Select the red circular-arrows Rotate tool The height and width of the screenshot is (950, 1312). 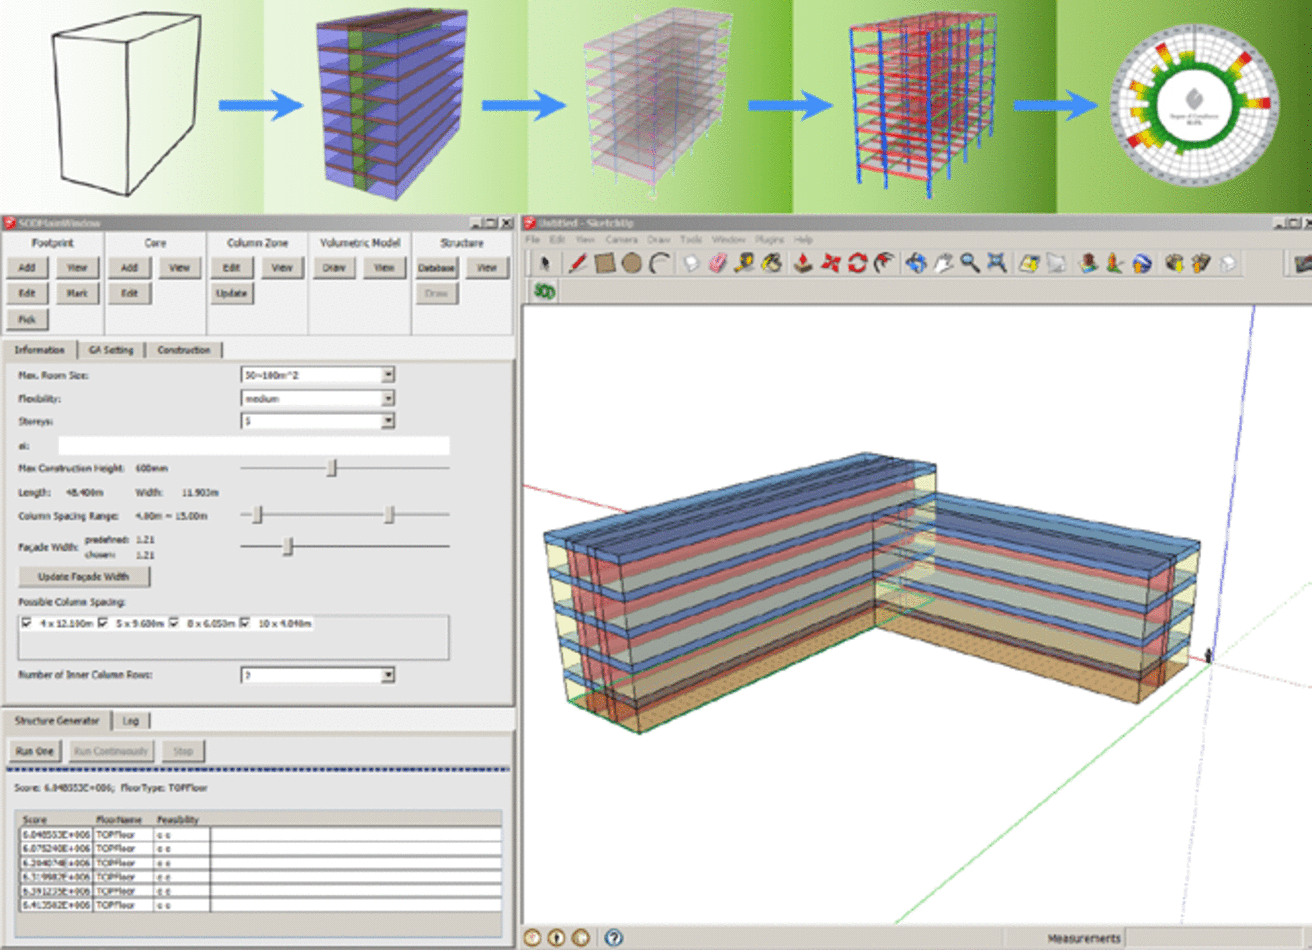[857, 263]
